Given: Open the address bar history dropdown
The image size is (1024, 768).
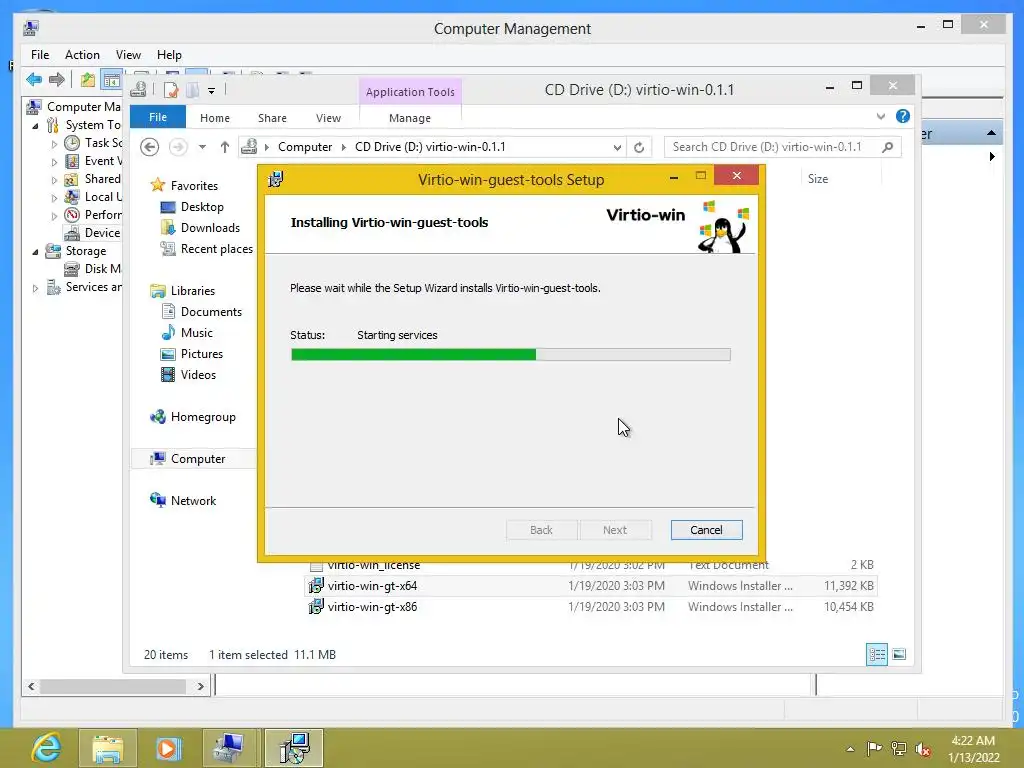Looking at the screenshot, I should click(617, 148).
